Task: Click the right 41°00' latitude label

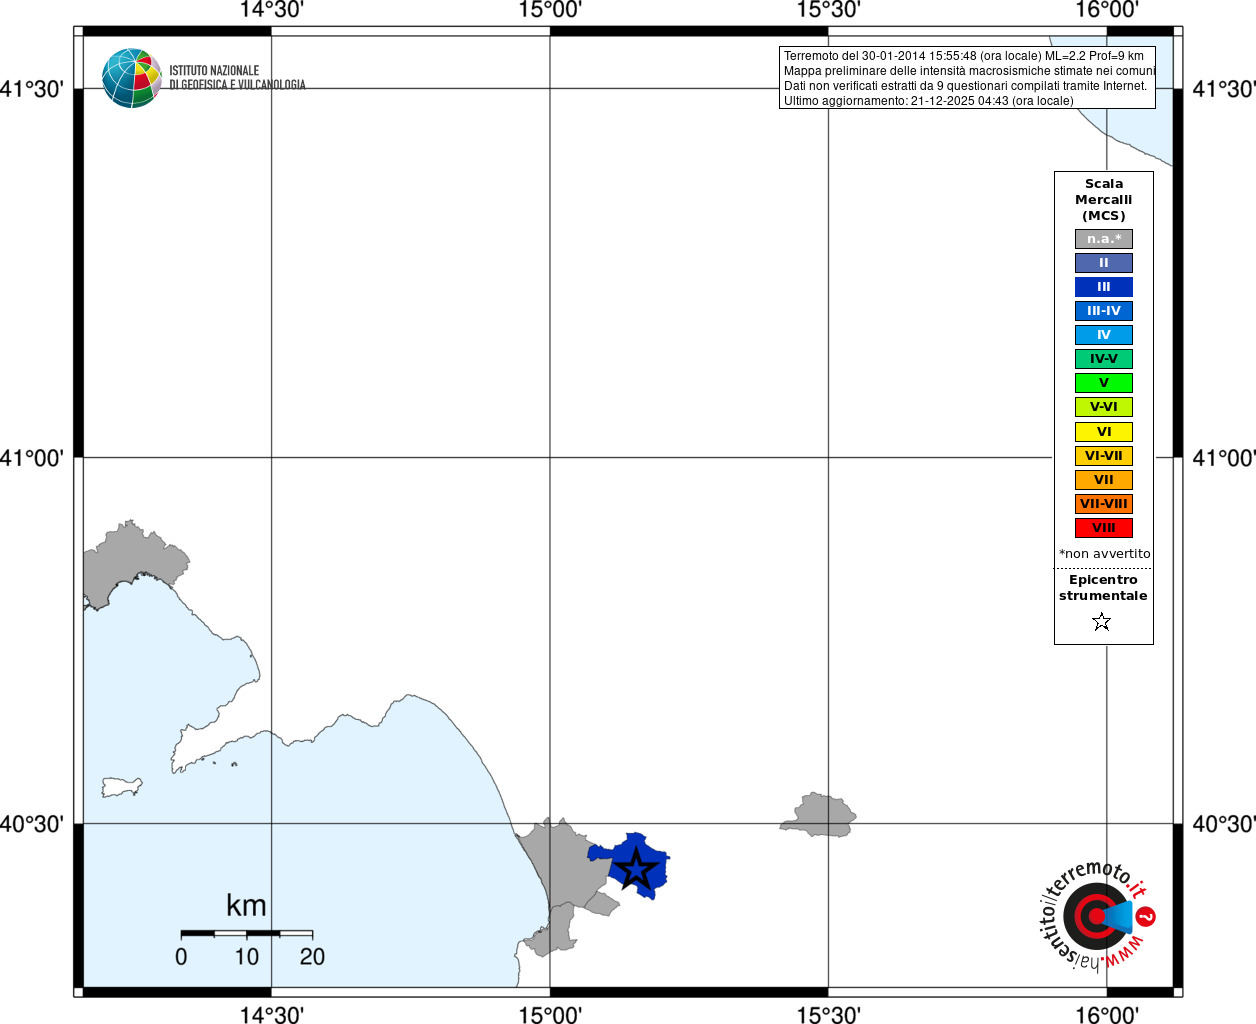Action: click(x=1224, y=458)
